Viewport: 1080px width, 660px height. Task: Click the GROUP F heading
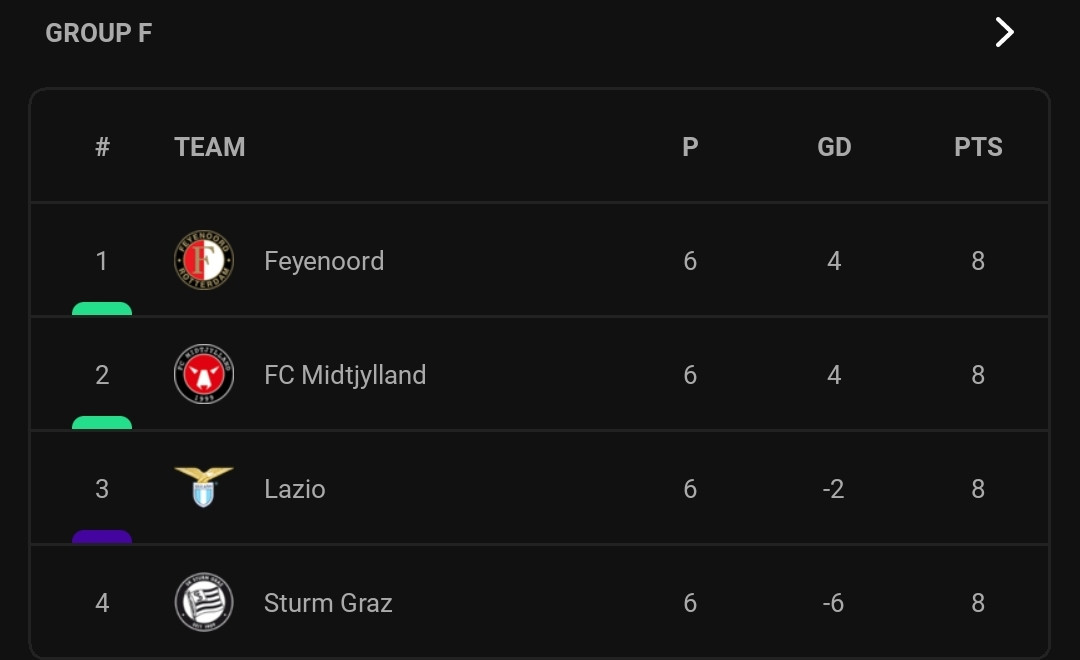point(98,33)
